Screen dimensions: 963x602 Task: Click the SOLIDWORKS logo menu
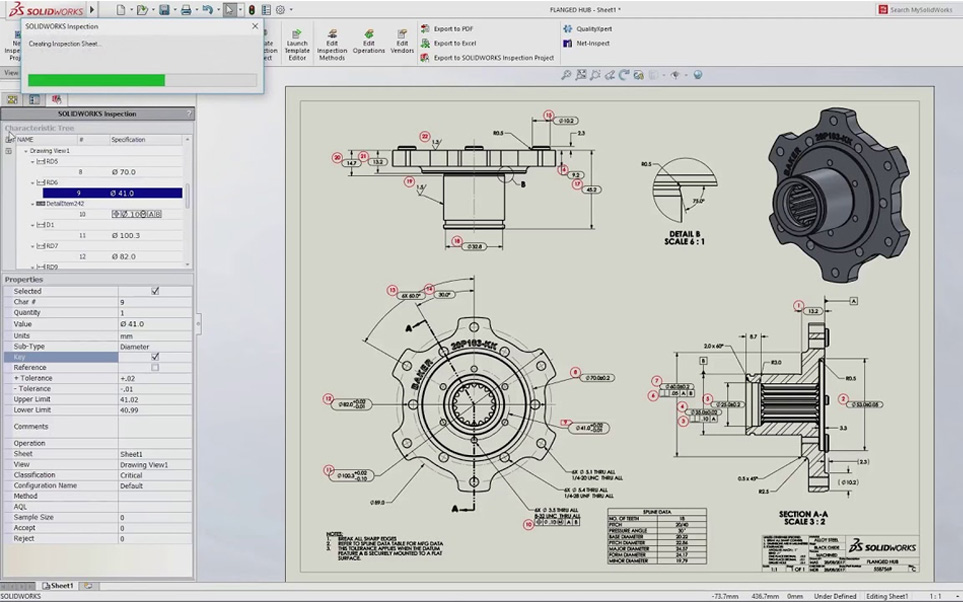46,10
